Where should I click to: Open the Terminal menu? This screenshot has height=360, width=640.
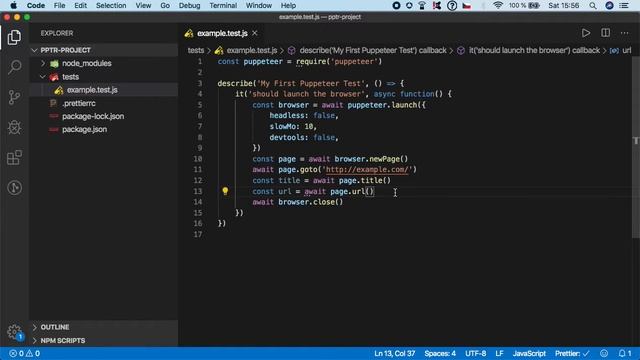tap(223, 5)
